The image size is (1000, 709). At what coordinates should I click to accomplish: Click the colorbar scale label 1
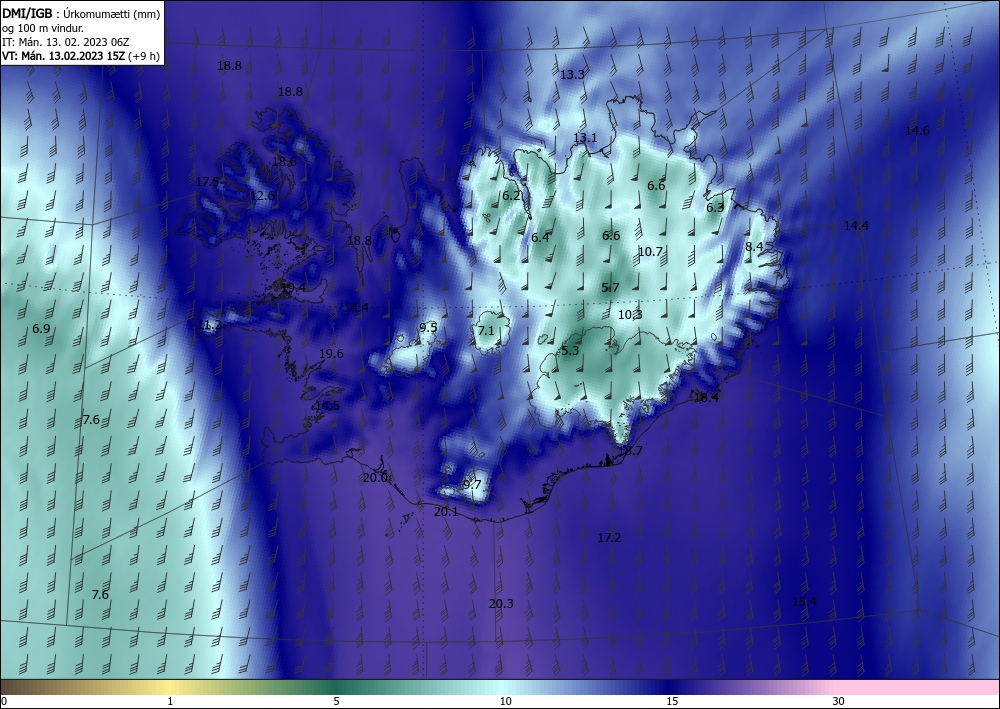(170, 701)
